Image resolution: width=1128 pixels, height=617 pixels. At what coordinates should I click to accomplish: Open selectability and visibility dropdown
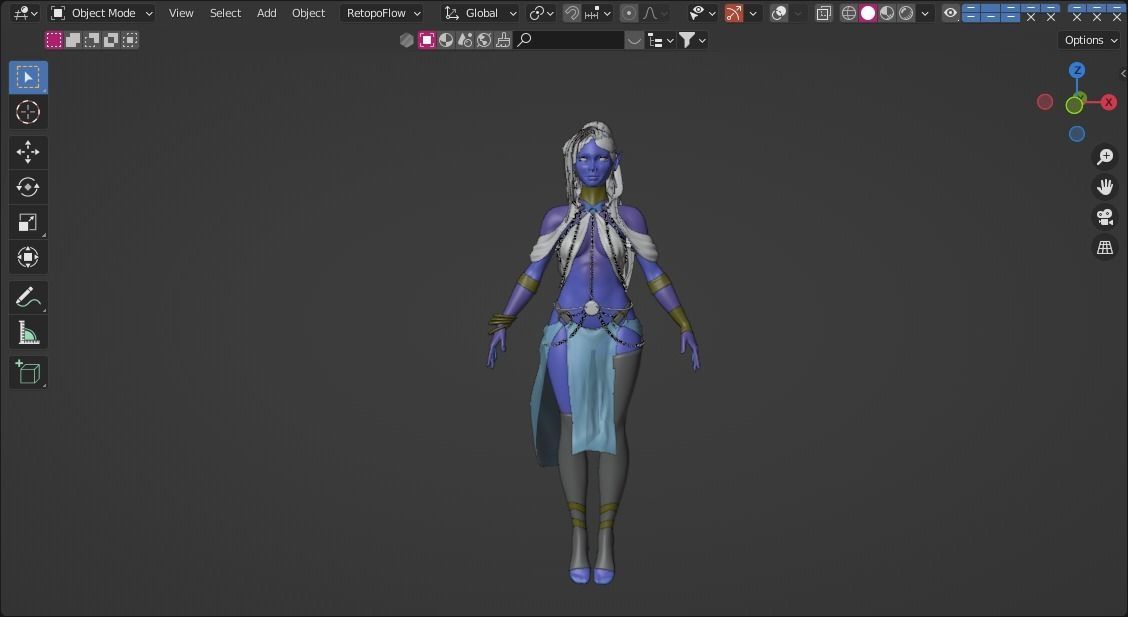click(x=702, y=13)
